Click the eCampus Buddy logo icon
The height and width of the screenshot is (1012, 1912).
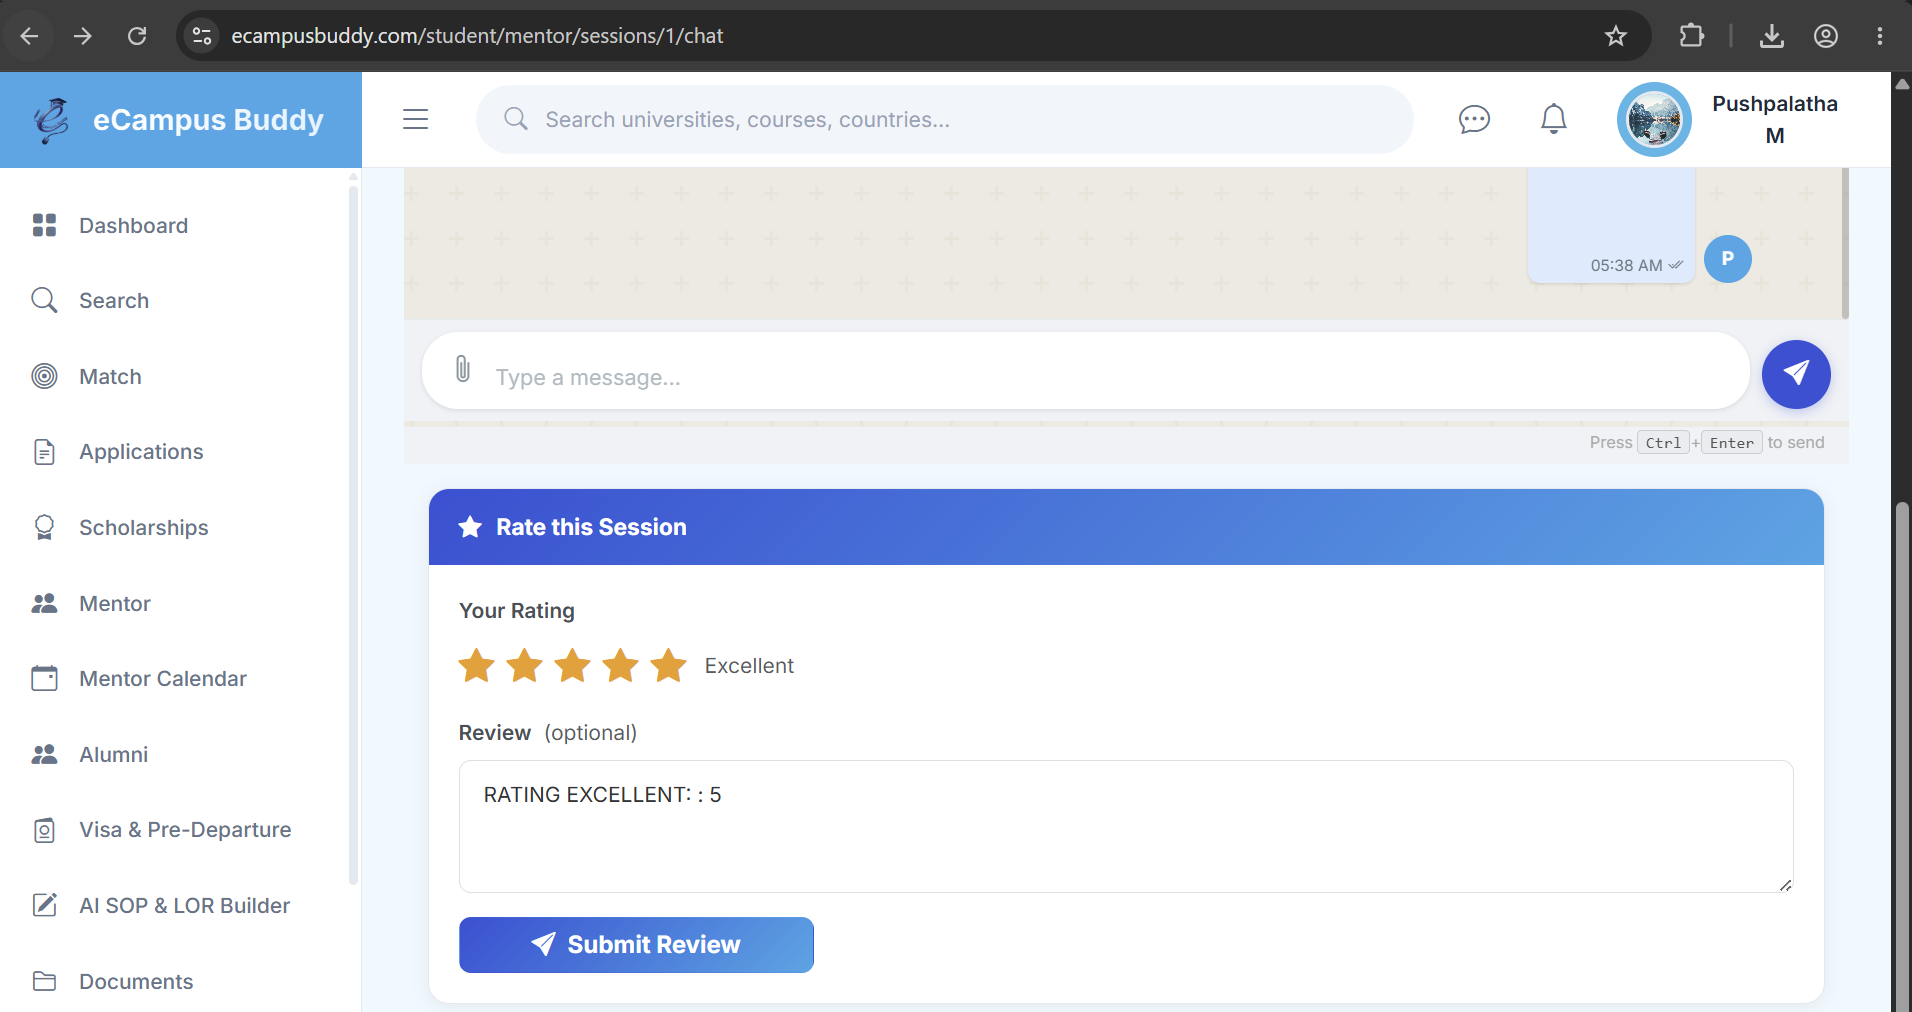pyautogui.click(x=51, y=120)
